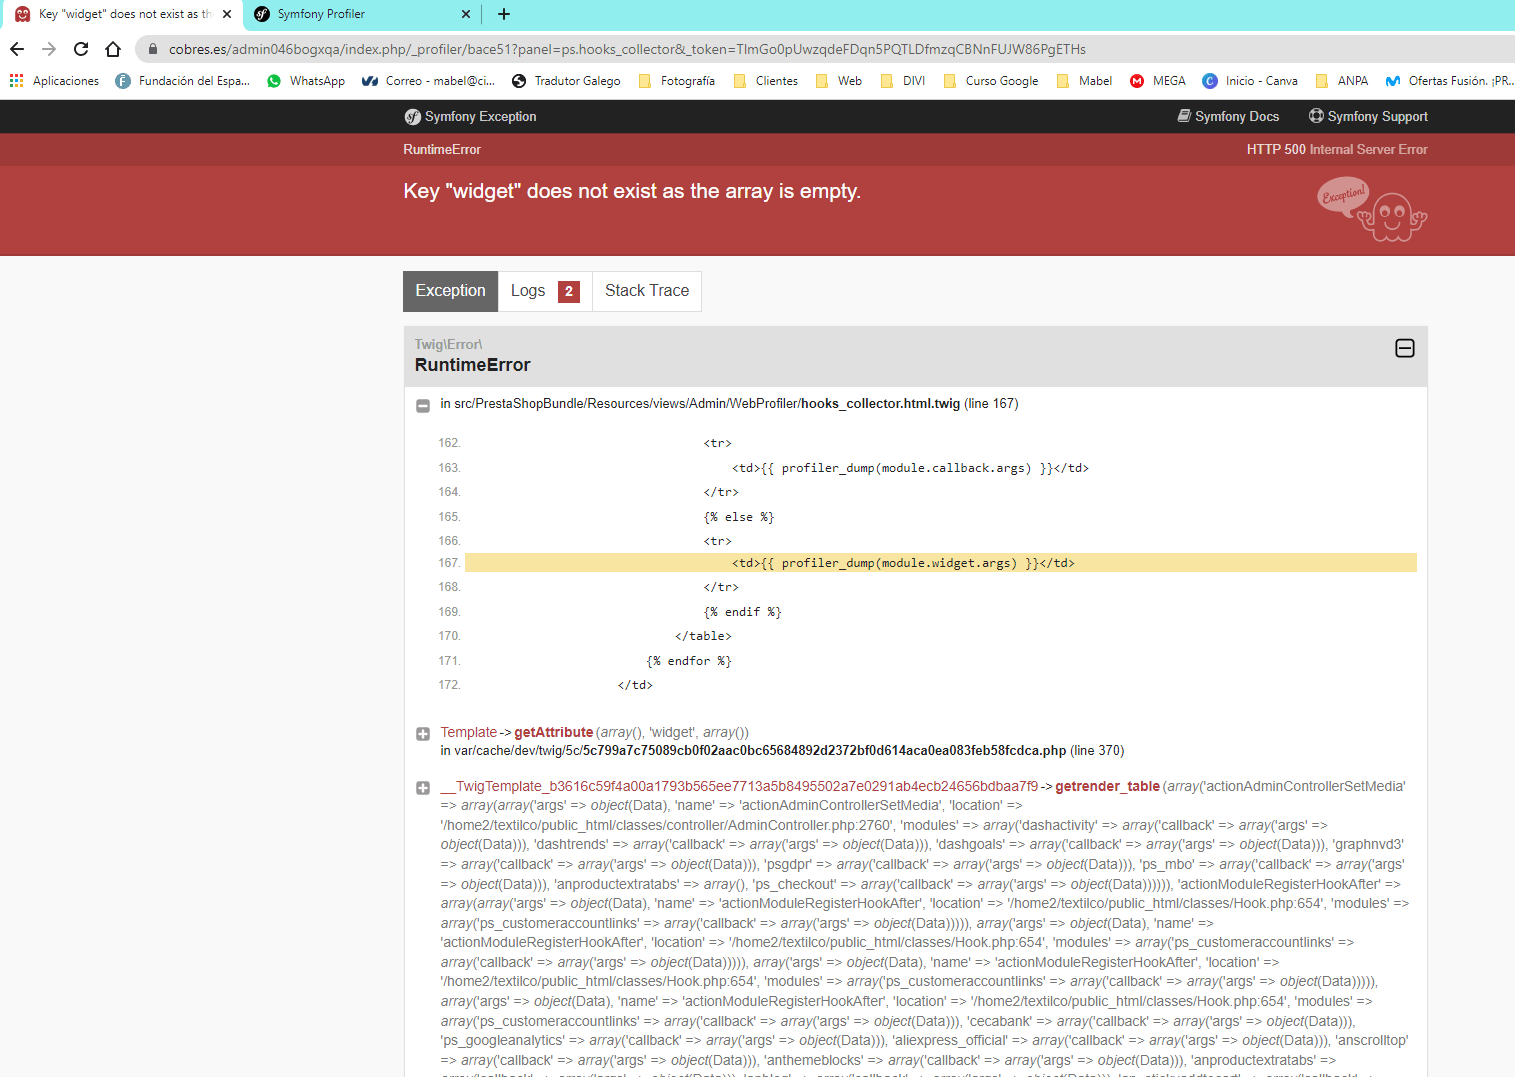Image resolution: width=1515 pixels, height=1077 pixels.
Task: Open the DIVI bookmarks folder
Action: click(x=903, y=81)
